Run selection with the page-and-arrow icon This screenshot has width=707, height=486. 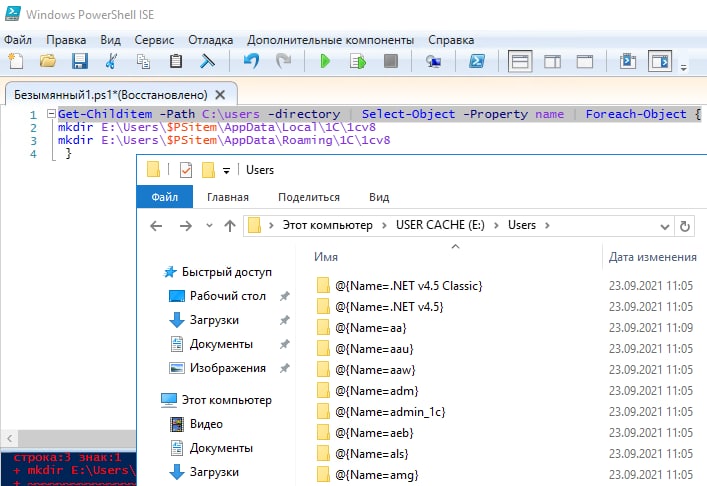(358, 61)
